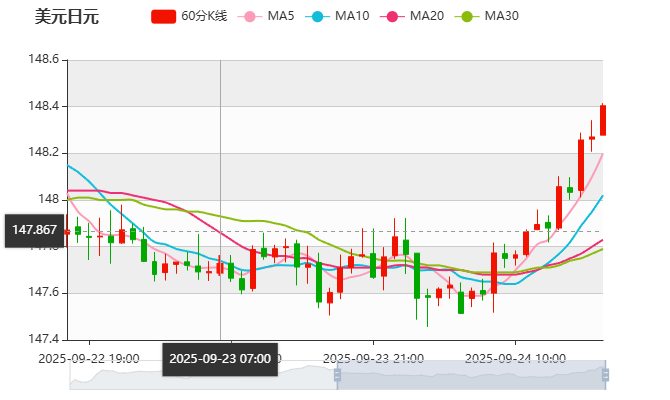Click the 美元日元 chart title

tap(66, 16)
